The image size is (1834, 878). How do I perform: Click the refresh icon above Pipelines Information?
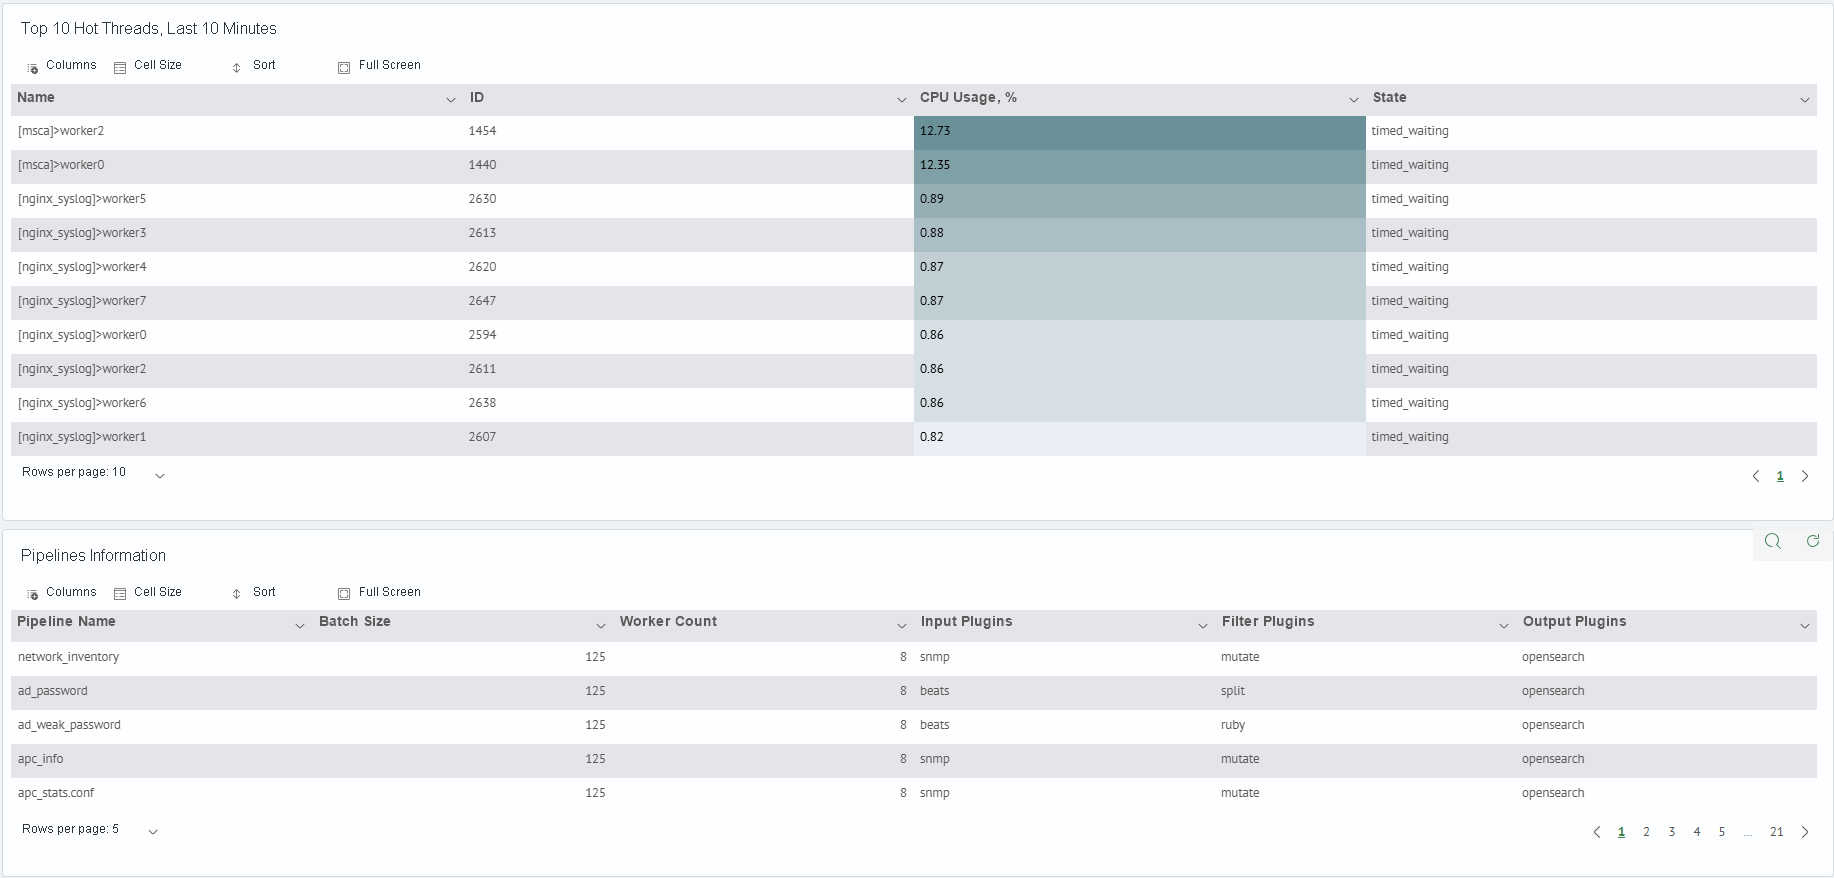pos(1813,541)
